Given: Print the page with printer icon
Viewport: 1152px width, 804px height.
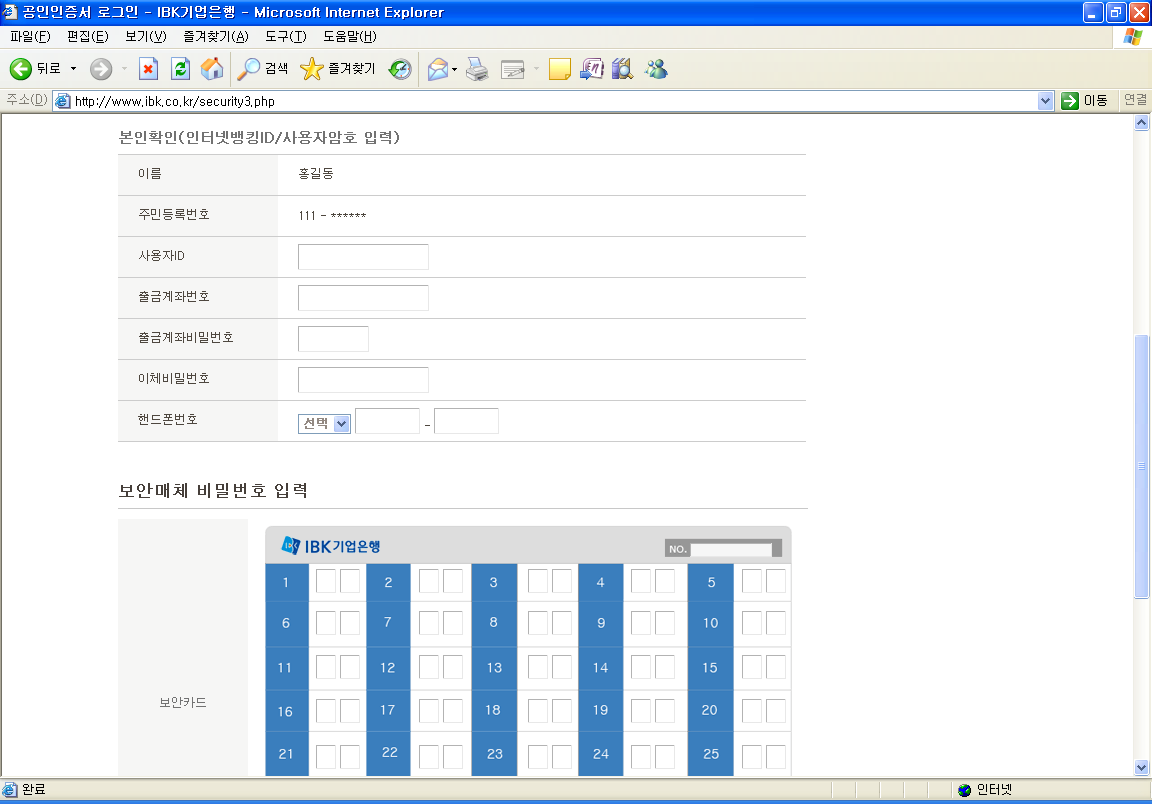Looking at the screenshot, I should coord(478,69).
